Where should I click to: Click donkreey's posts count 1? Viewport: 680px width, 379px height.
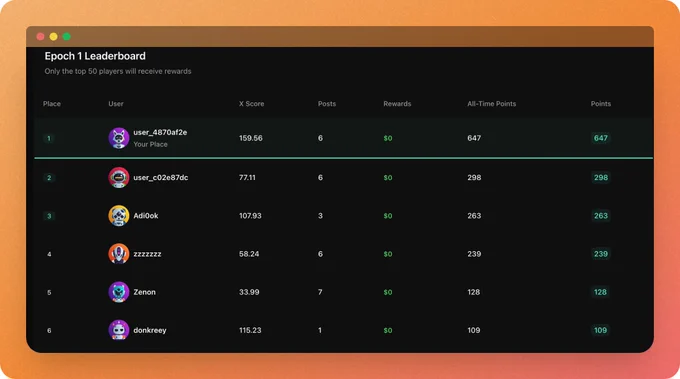pos(320,330)
